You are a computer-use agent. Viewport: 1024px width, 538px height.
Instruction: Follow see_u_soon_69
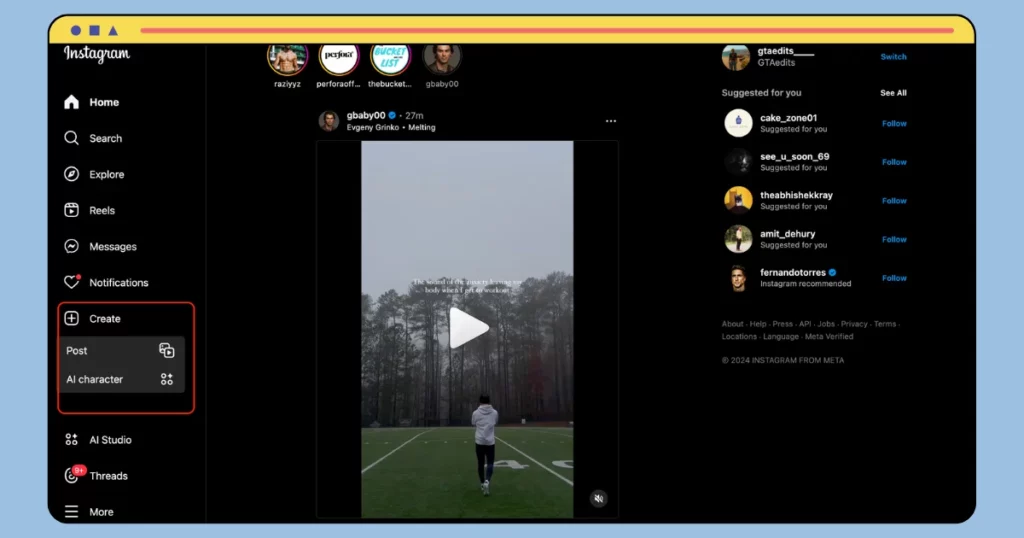[894, 162]
